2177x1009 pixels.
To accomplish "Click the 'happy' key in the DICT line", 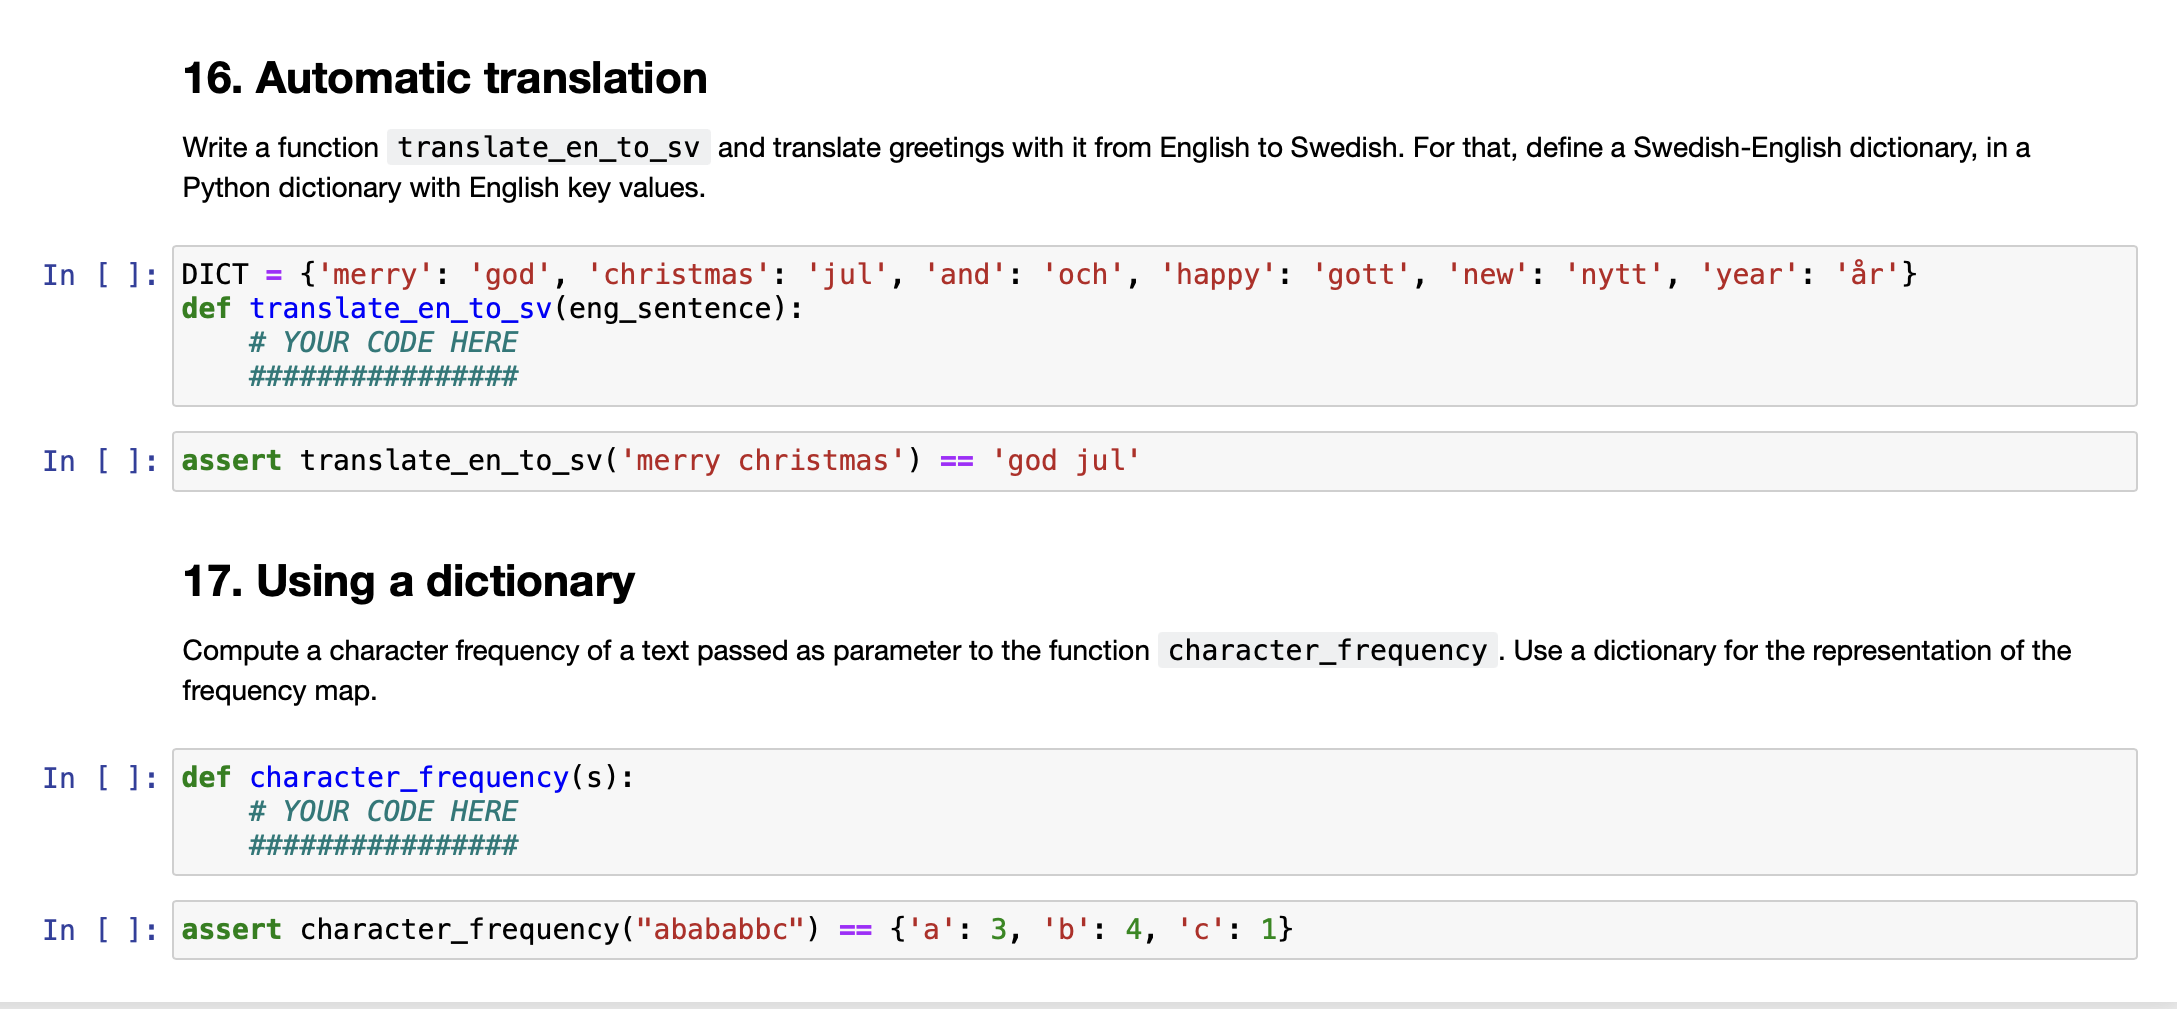I will tap(1218, 275).
